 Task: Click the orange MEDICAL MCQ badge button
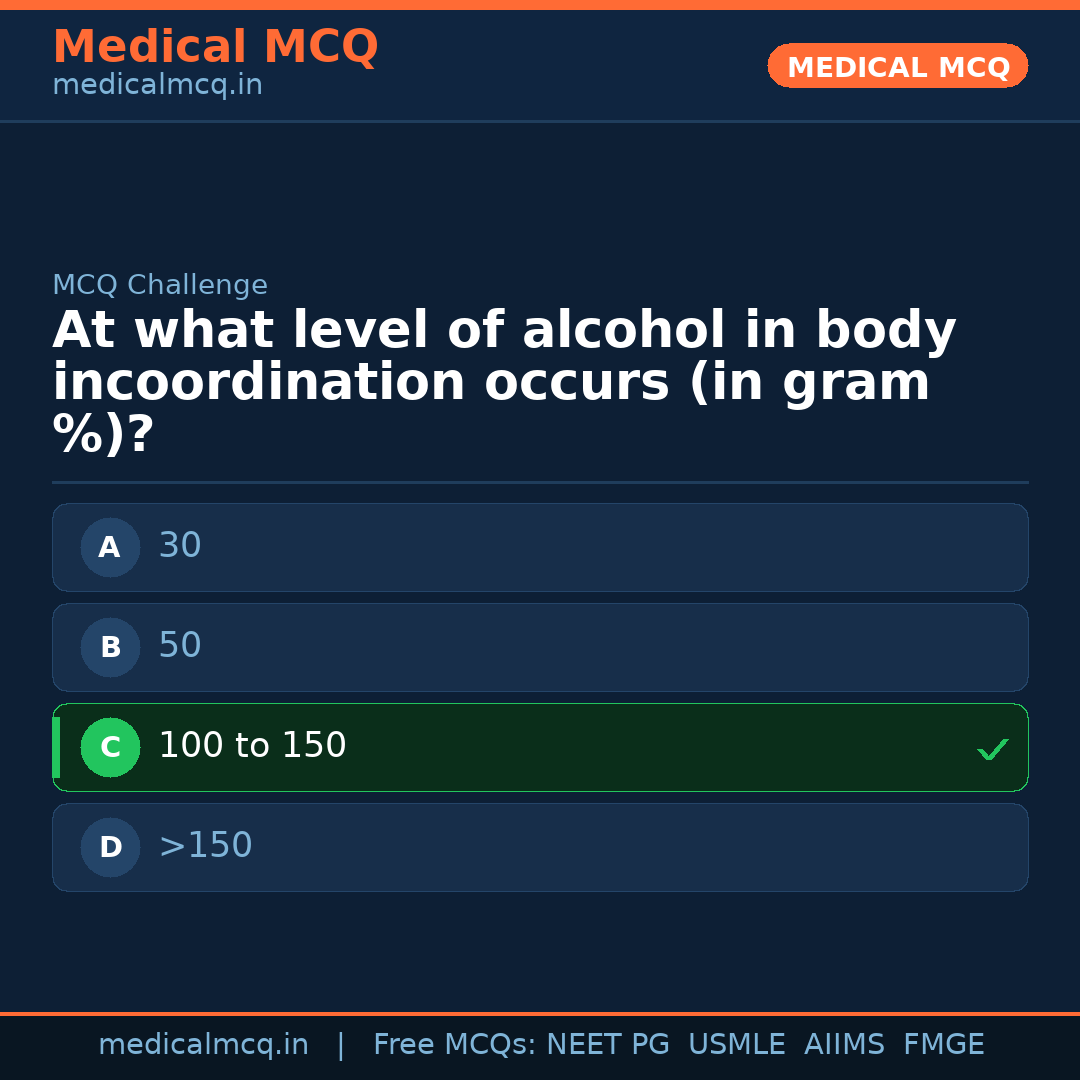(x=897, y=66)
